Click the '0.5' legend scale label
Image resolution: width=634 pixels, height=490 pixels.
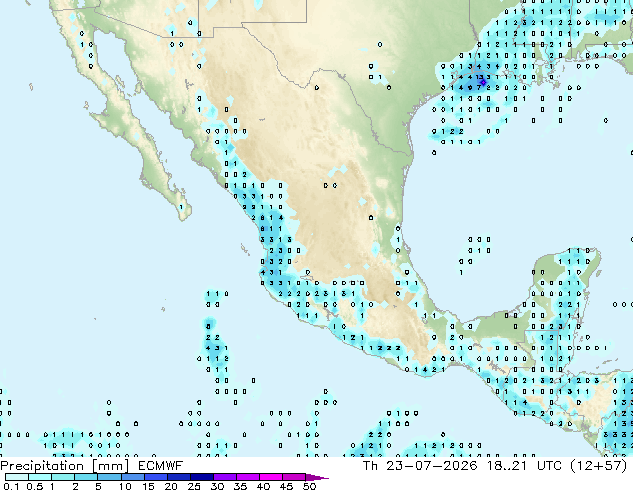coord(35,486)
